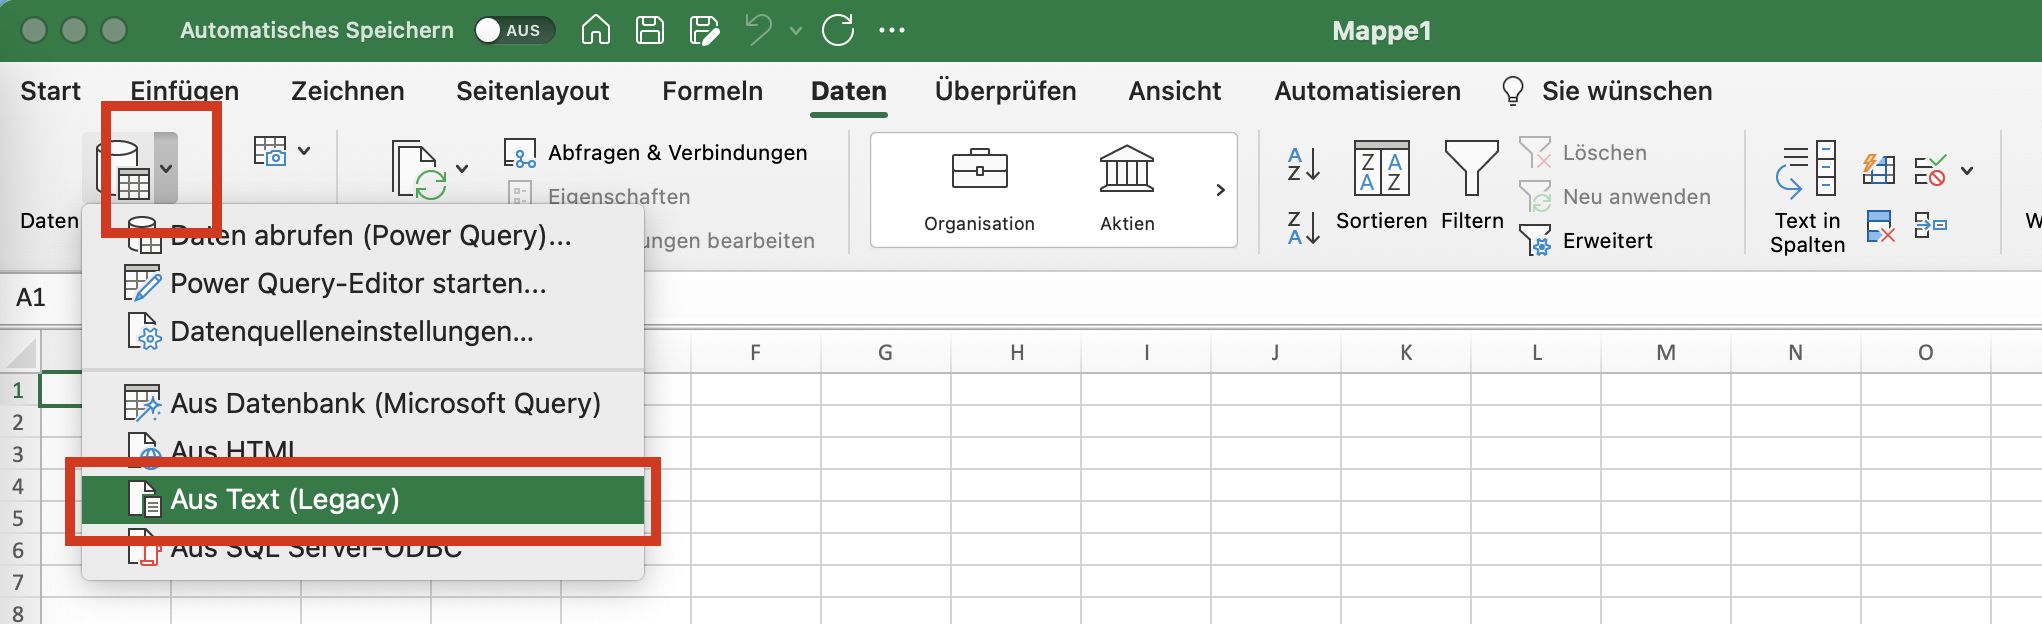Sort descending with the Z-A icon

click(x=1303, y=228)
